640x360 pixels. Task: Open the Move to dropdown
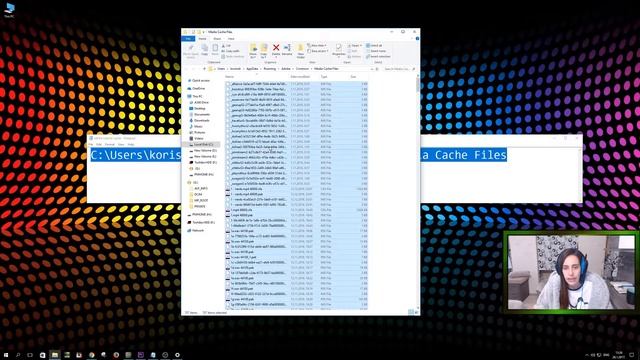[x=253, y=51]
